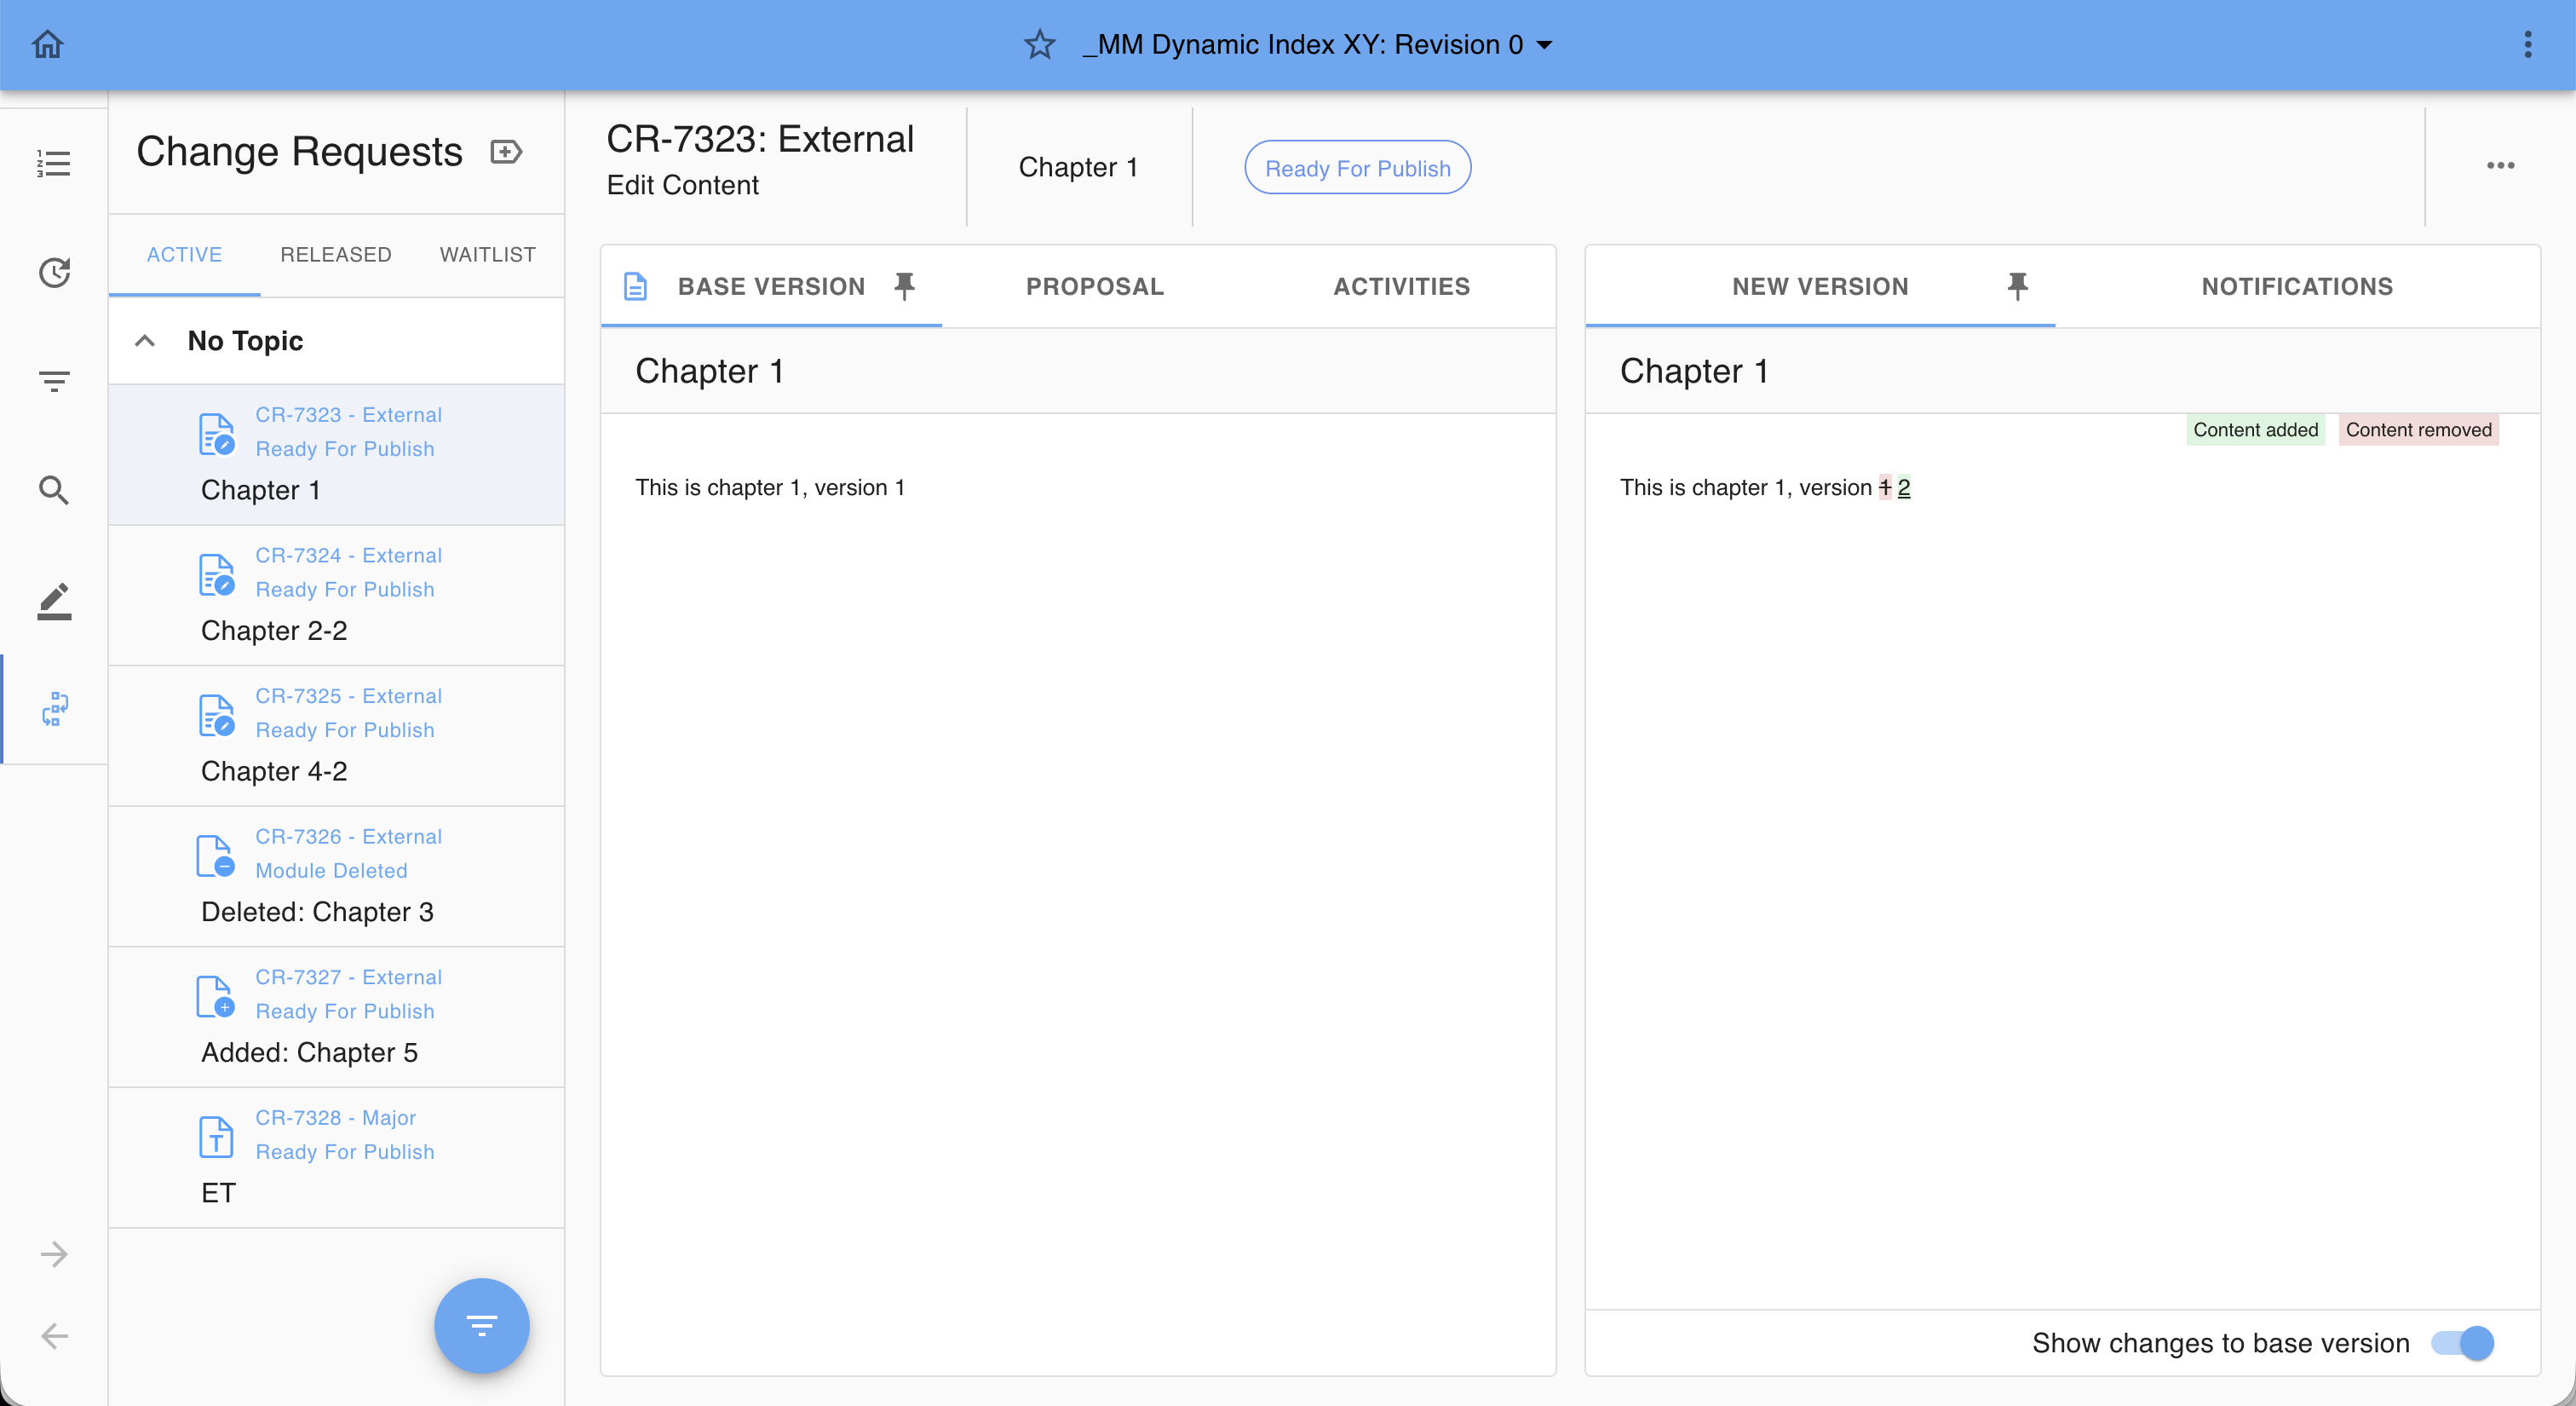
Task: Click the Ready For Publish status button
Action: 1357,168
